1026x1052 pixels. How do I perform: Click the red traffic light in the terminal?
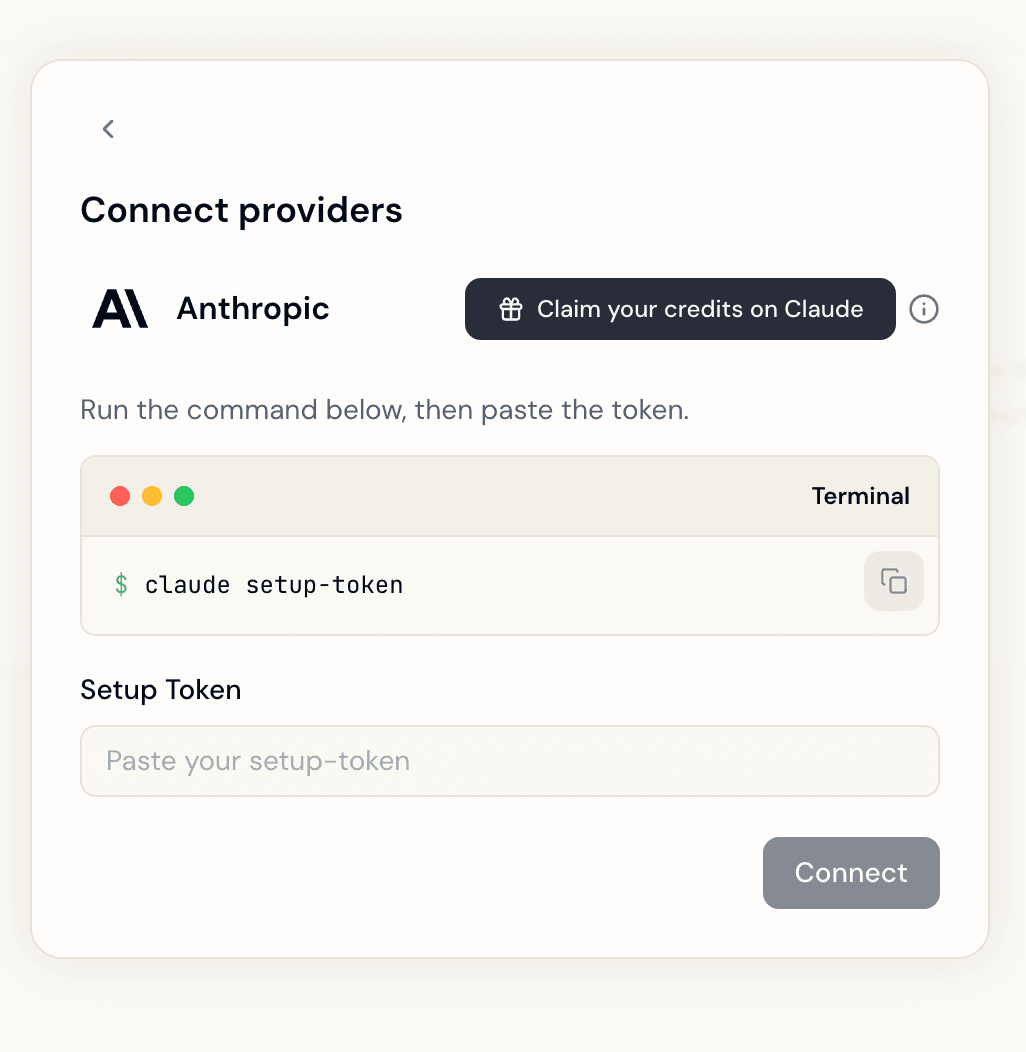(x=120, y=495)
